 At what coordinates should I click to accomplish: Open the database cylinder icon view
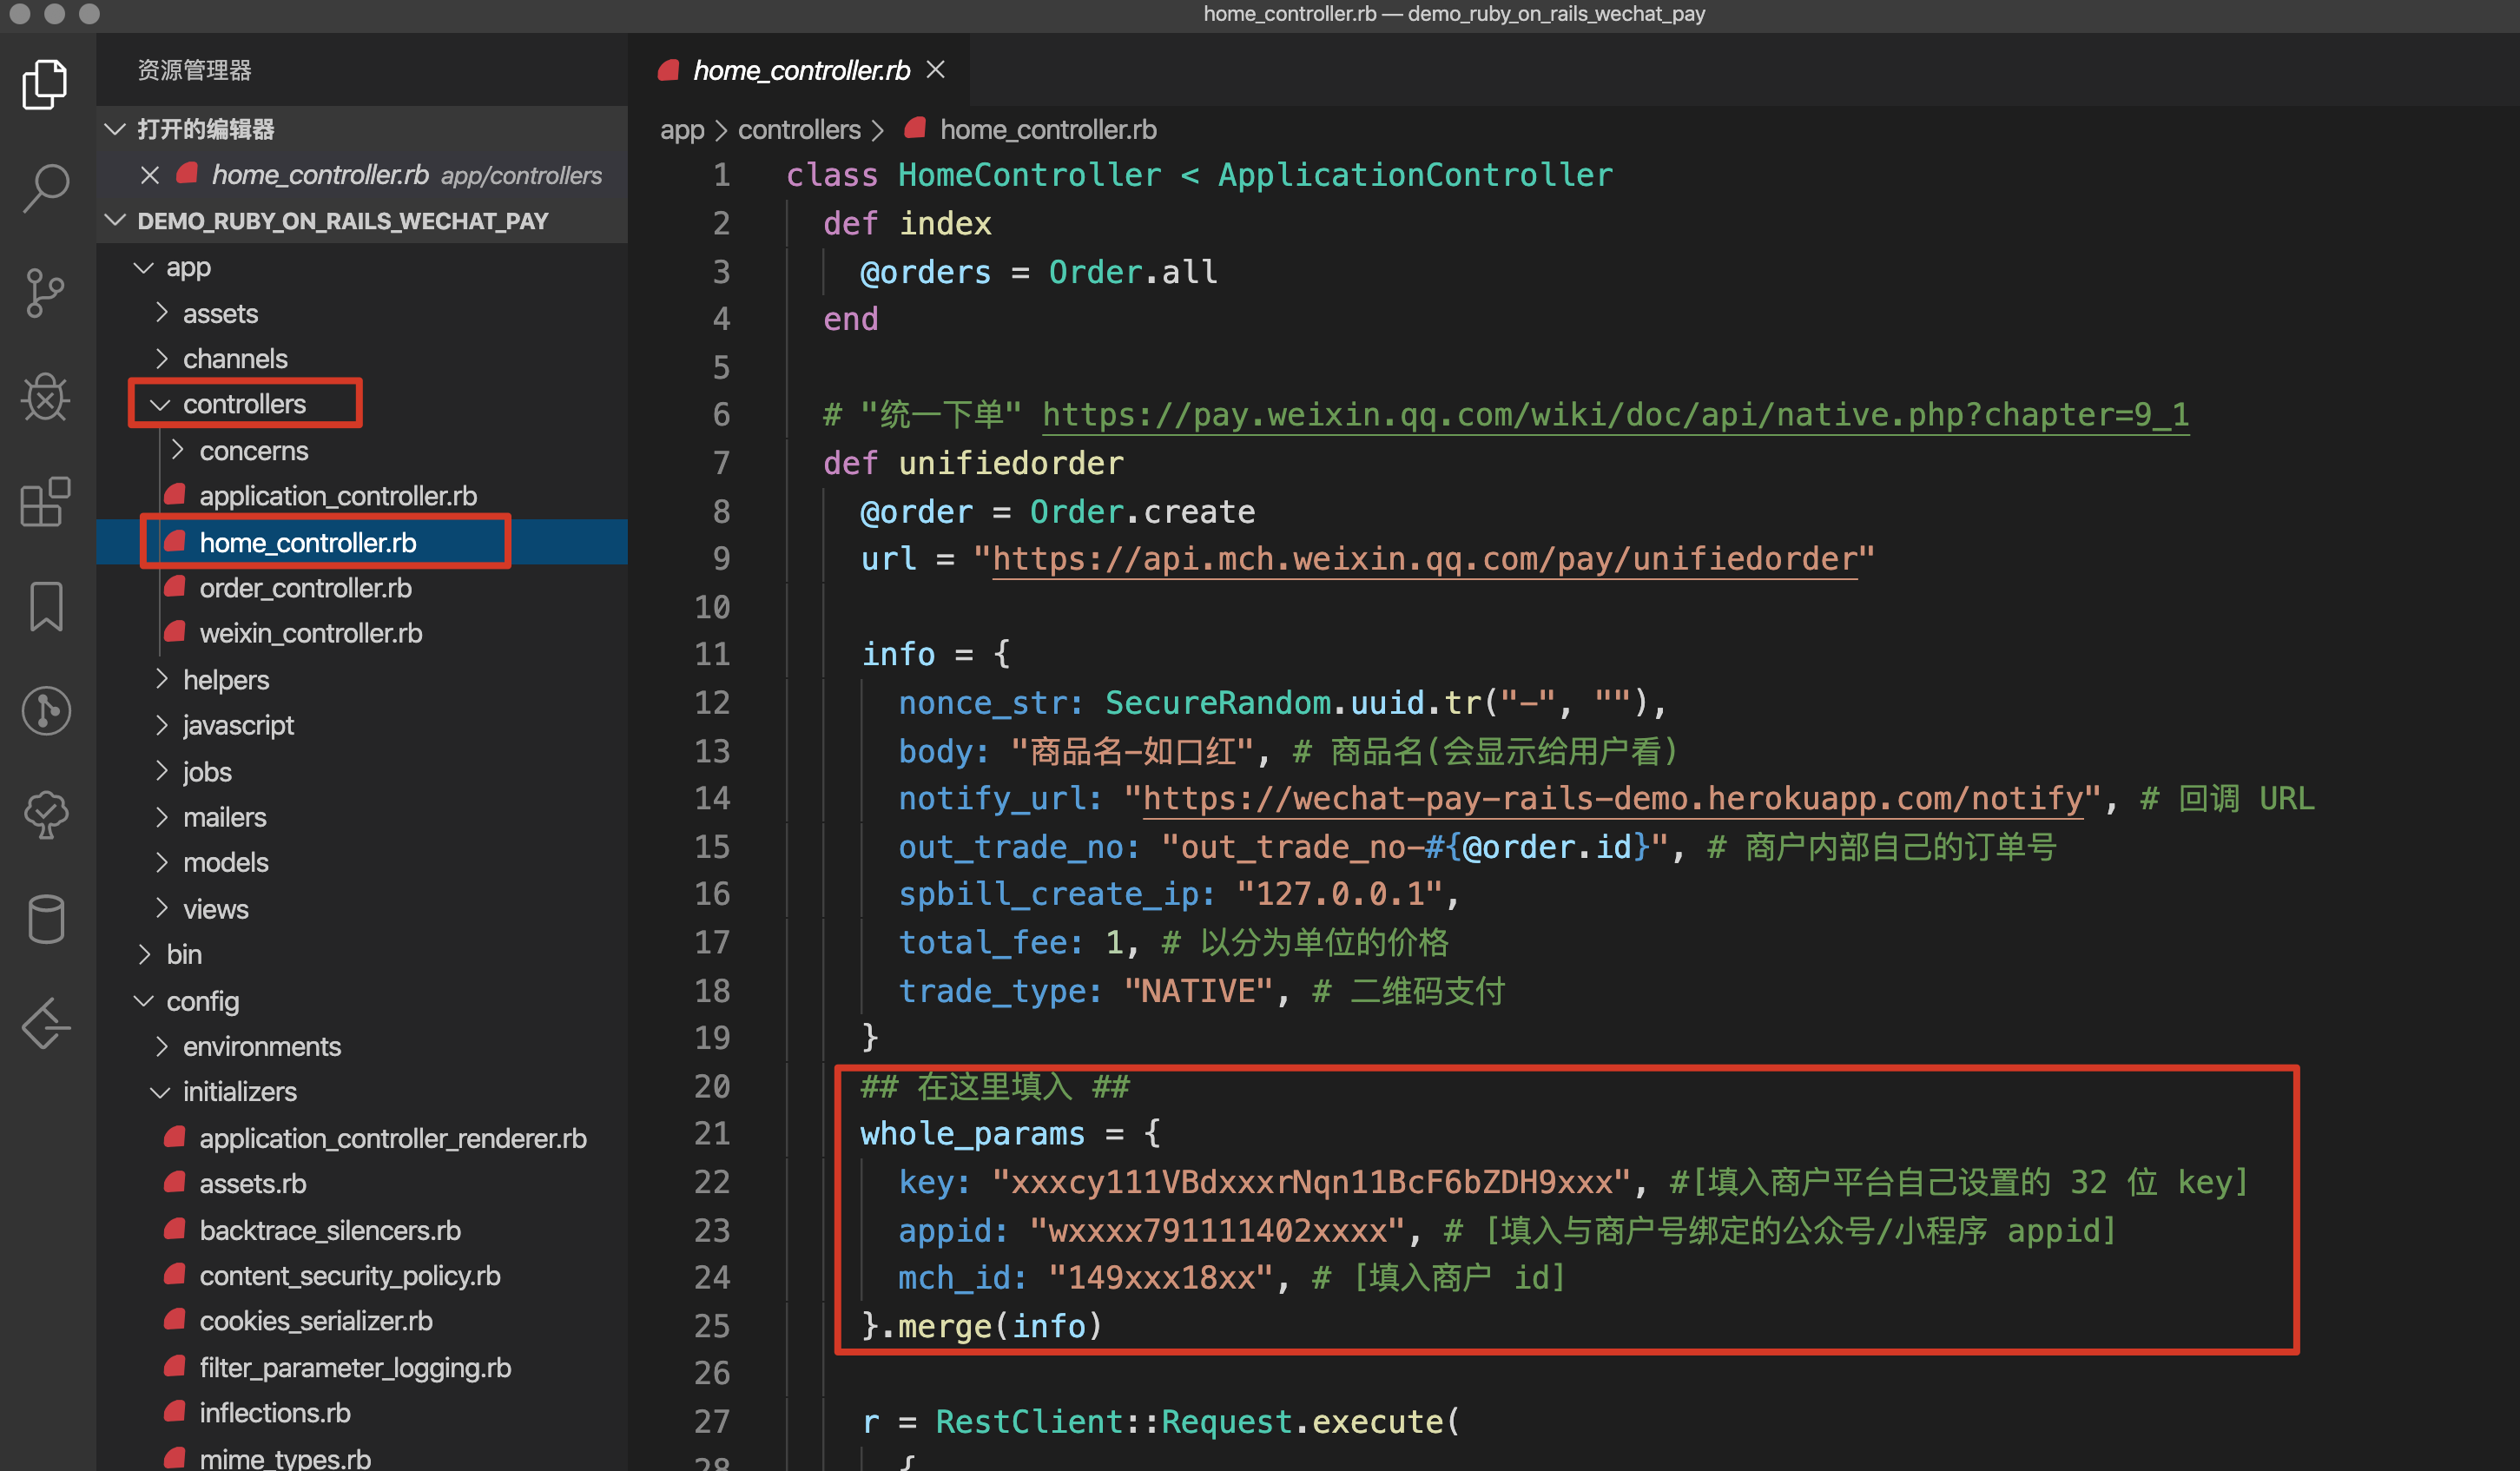click(45, 918)
